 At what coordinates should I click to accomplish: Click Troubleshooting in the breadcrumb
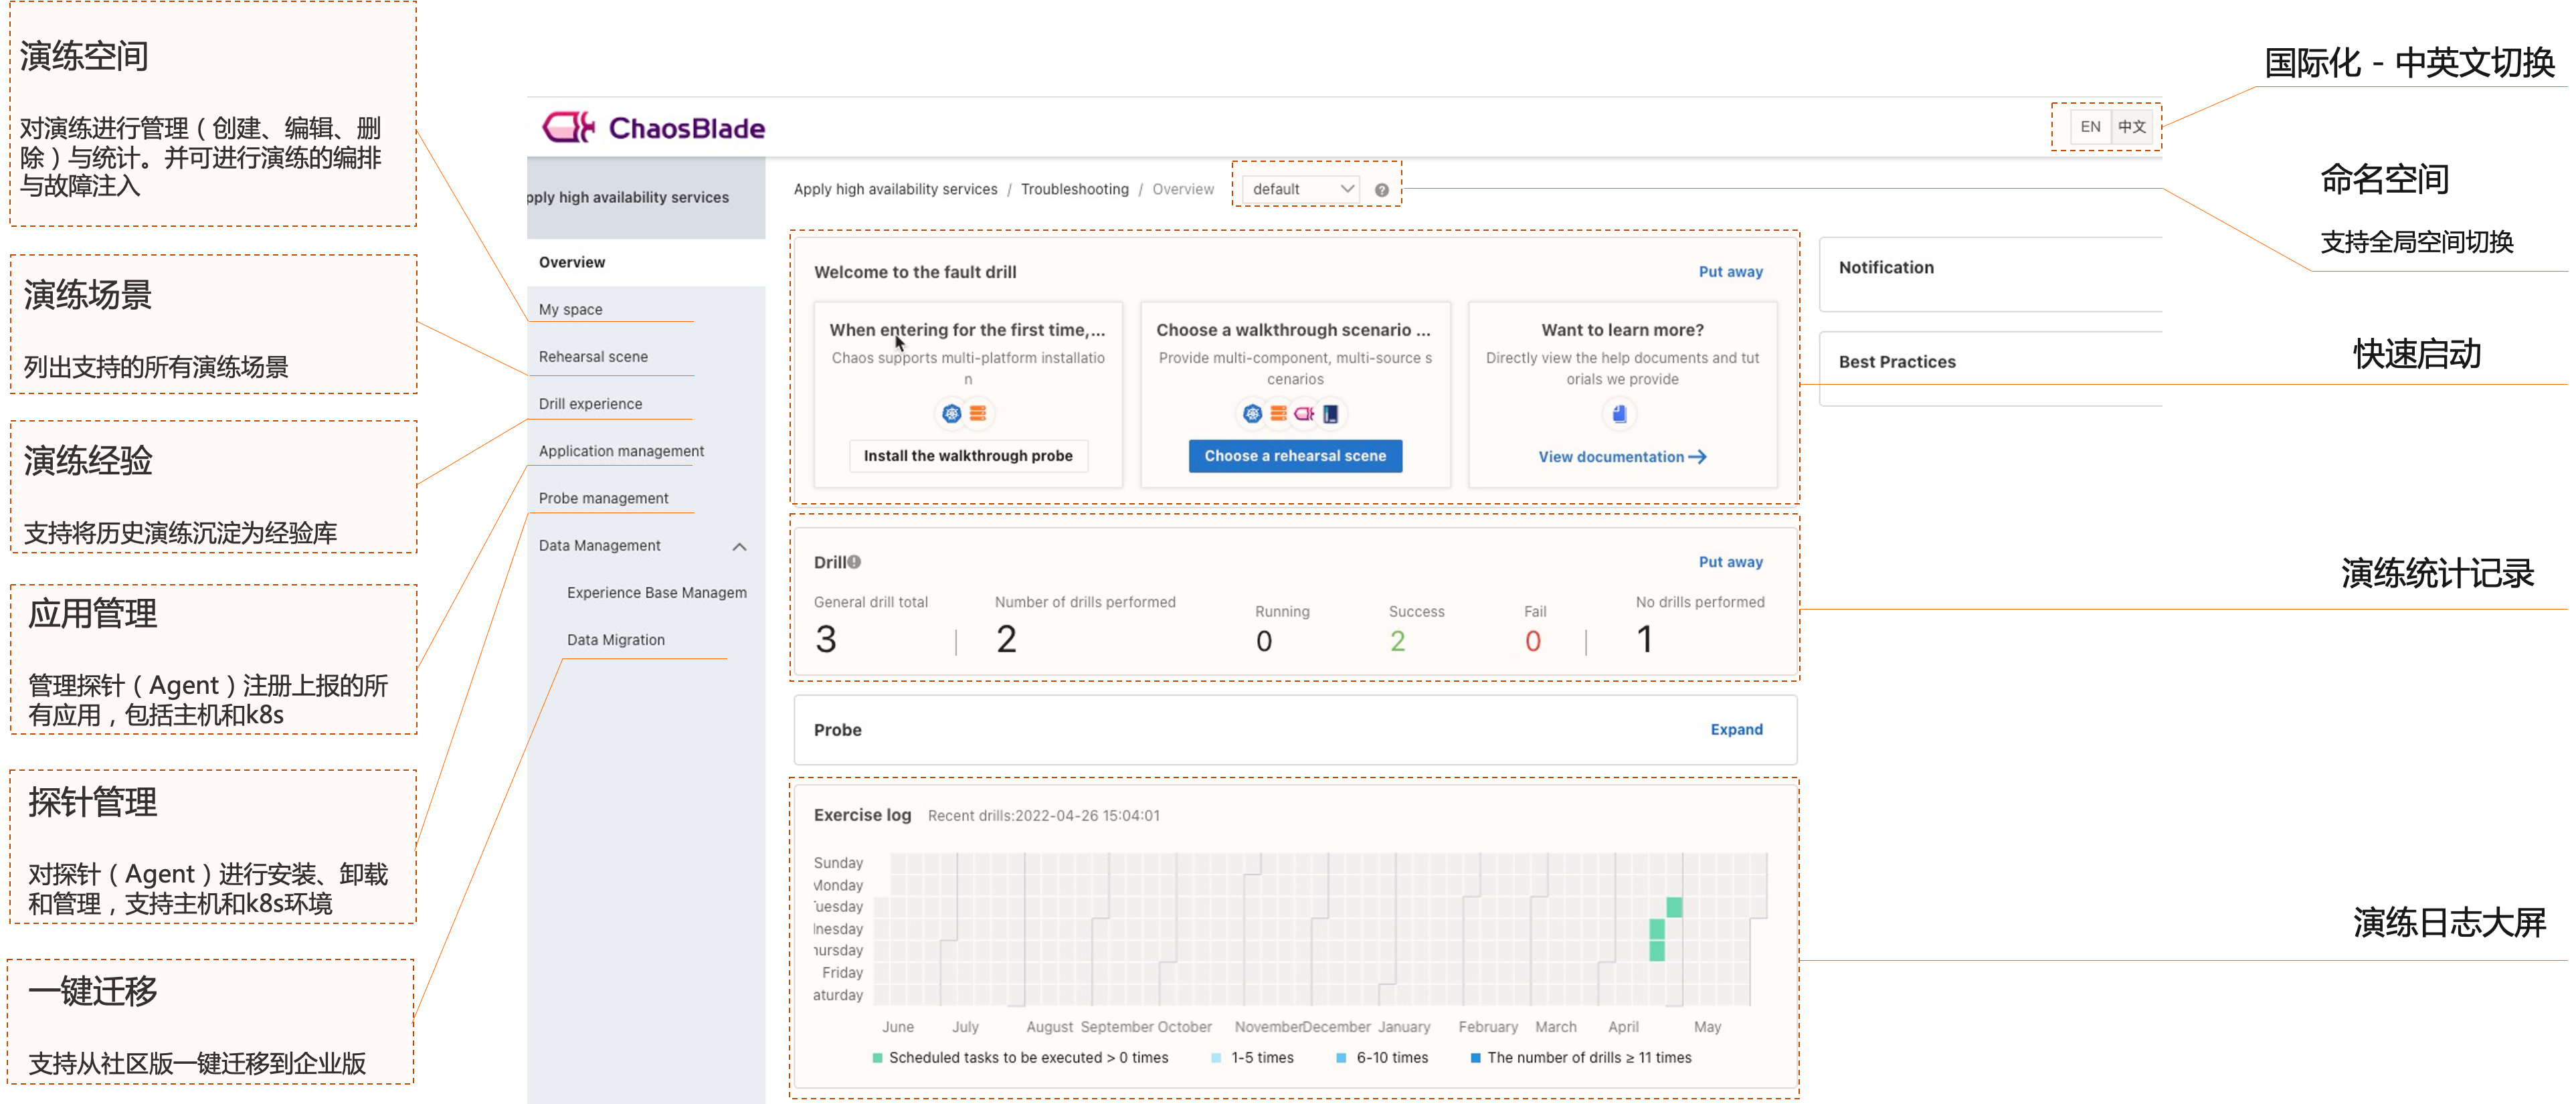(1074, 189)
